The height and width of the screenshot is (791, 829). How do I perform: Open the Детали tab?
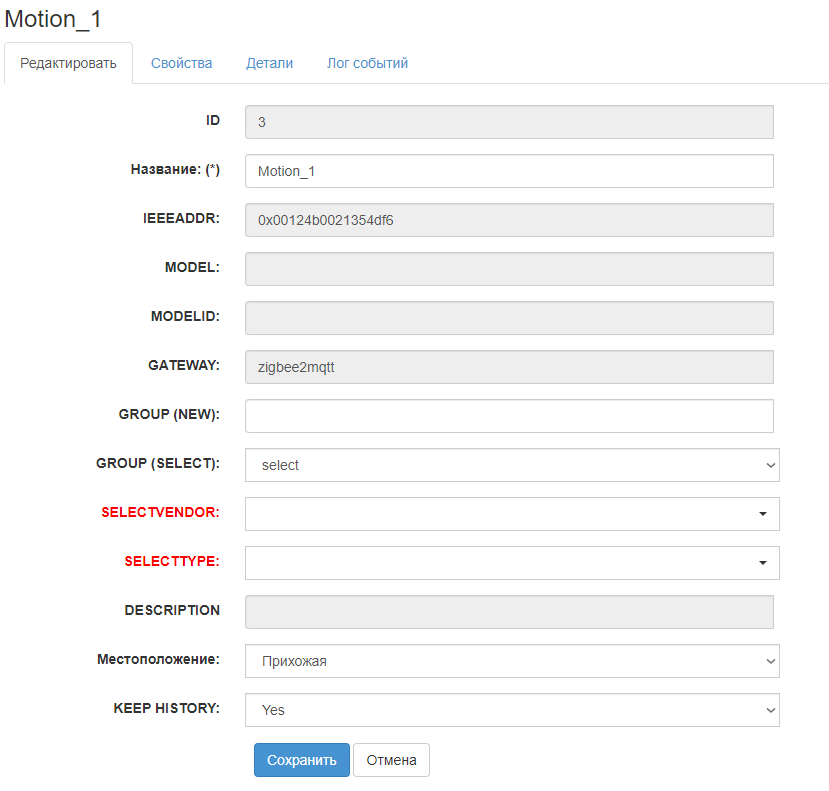click(x=269, y=63)
